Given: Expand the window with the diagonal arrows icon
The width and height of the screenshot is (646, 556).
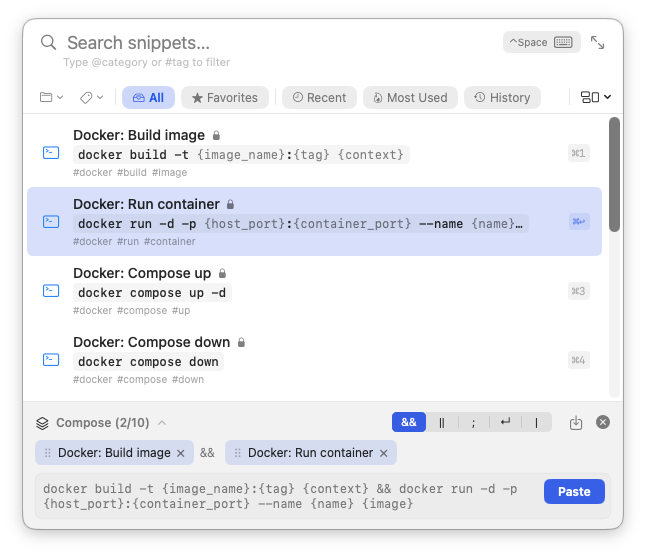Looking at the screenshot, I should pyautogui.click(x=597, y=42).
